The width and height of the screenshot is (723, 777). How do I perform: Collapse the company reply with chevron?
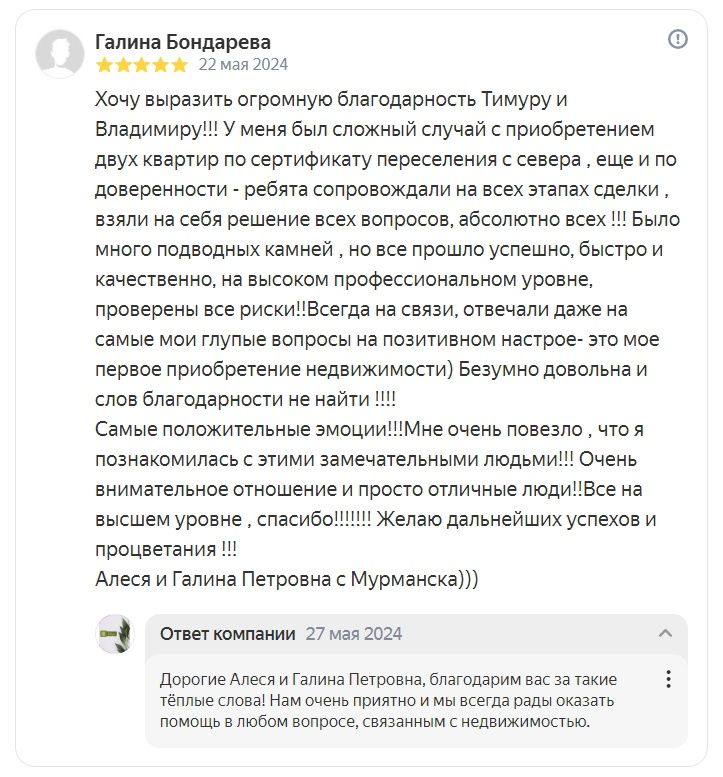(x=665, y=633)
